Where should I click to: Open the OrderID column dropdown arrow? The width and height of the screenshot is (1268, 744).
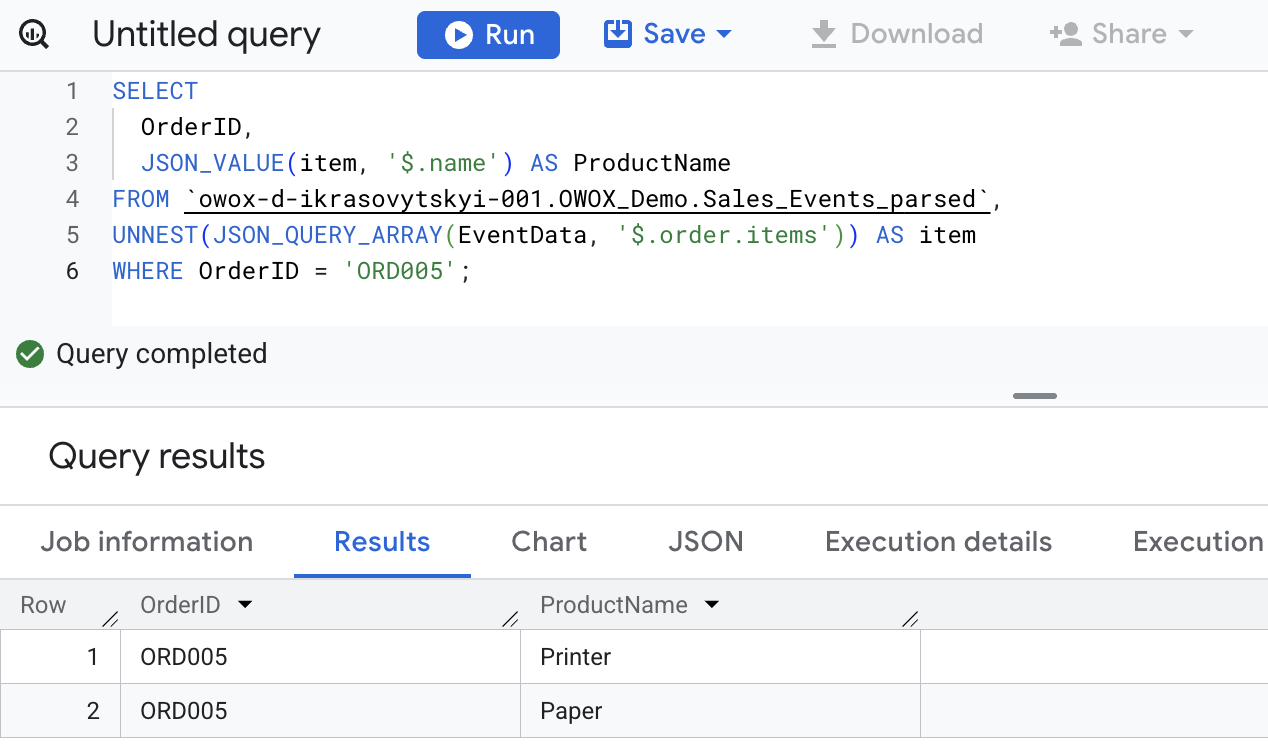pyautogui.click(x=244, y=605)
